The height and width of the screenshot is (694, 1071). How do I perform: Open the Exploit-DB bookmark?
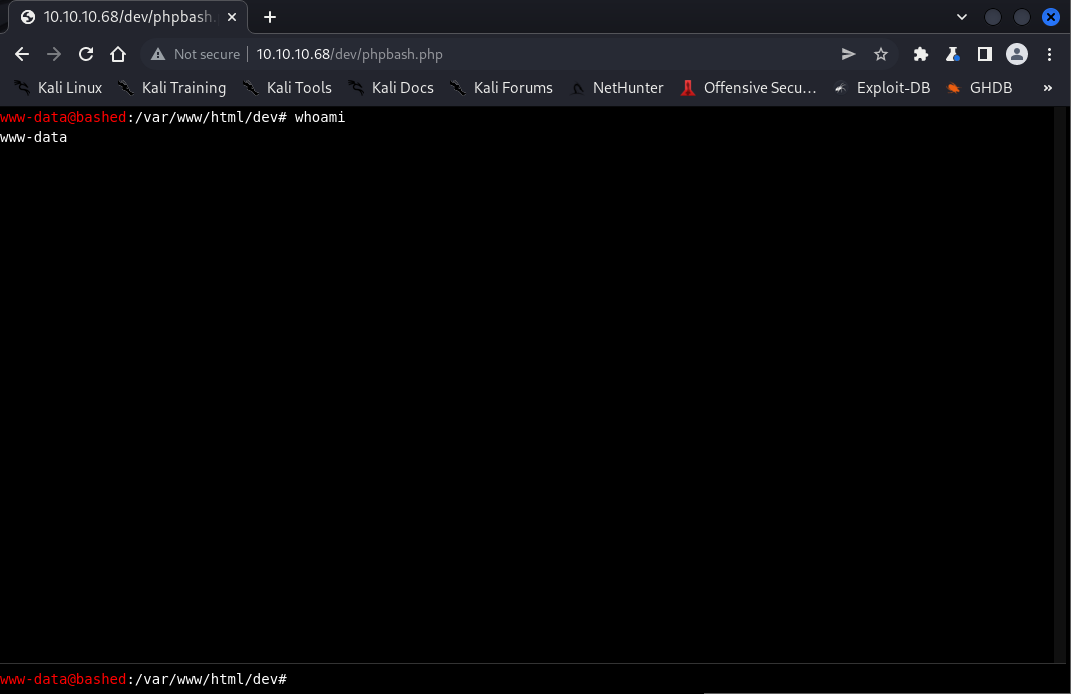pyautogui.click(x=881, y=88)
